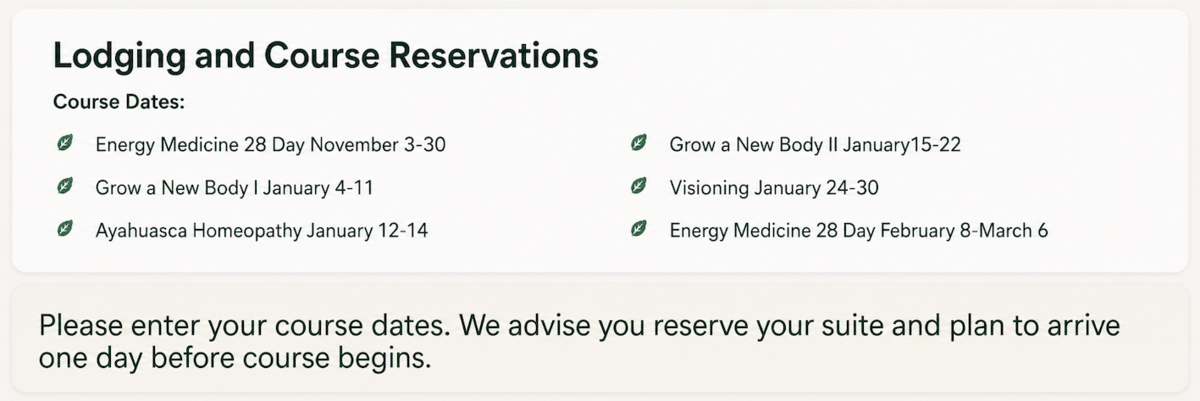Click leaf icon next to Grow a New Body I
Image resolution: width=1200 pixels, height=401 pixels.
[x=65, y=187]
